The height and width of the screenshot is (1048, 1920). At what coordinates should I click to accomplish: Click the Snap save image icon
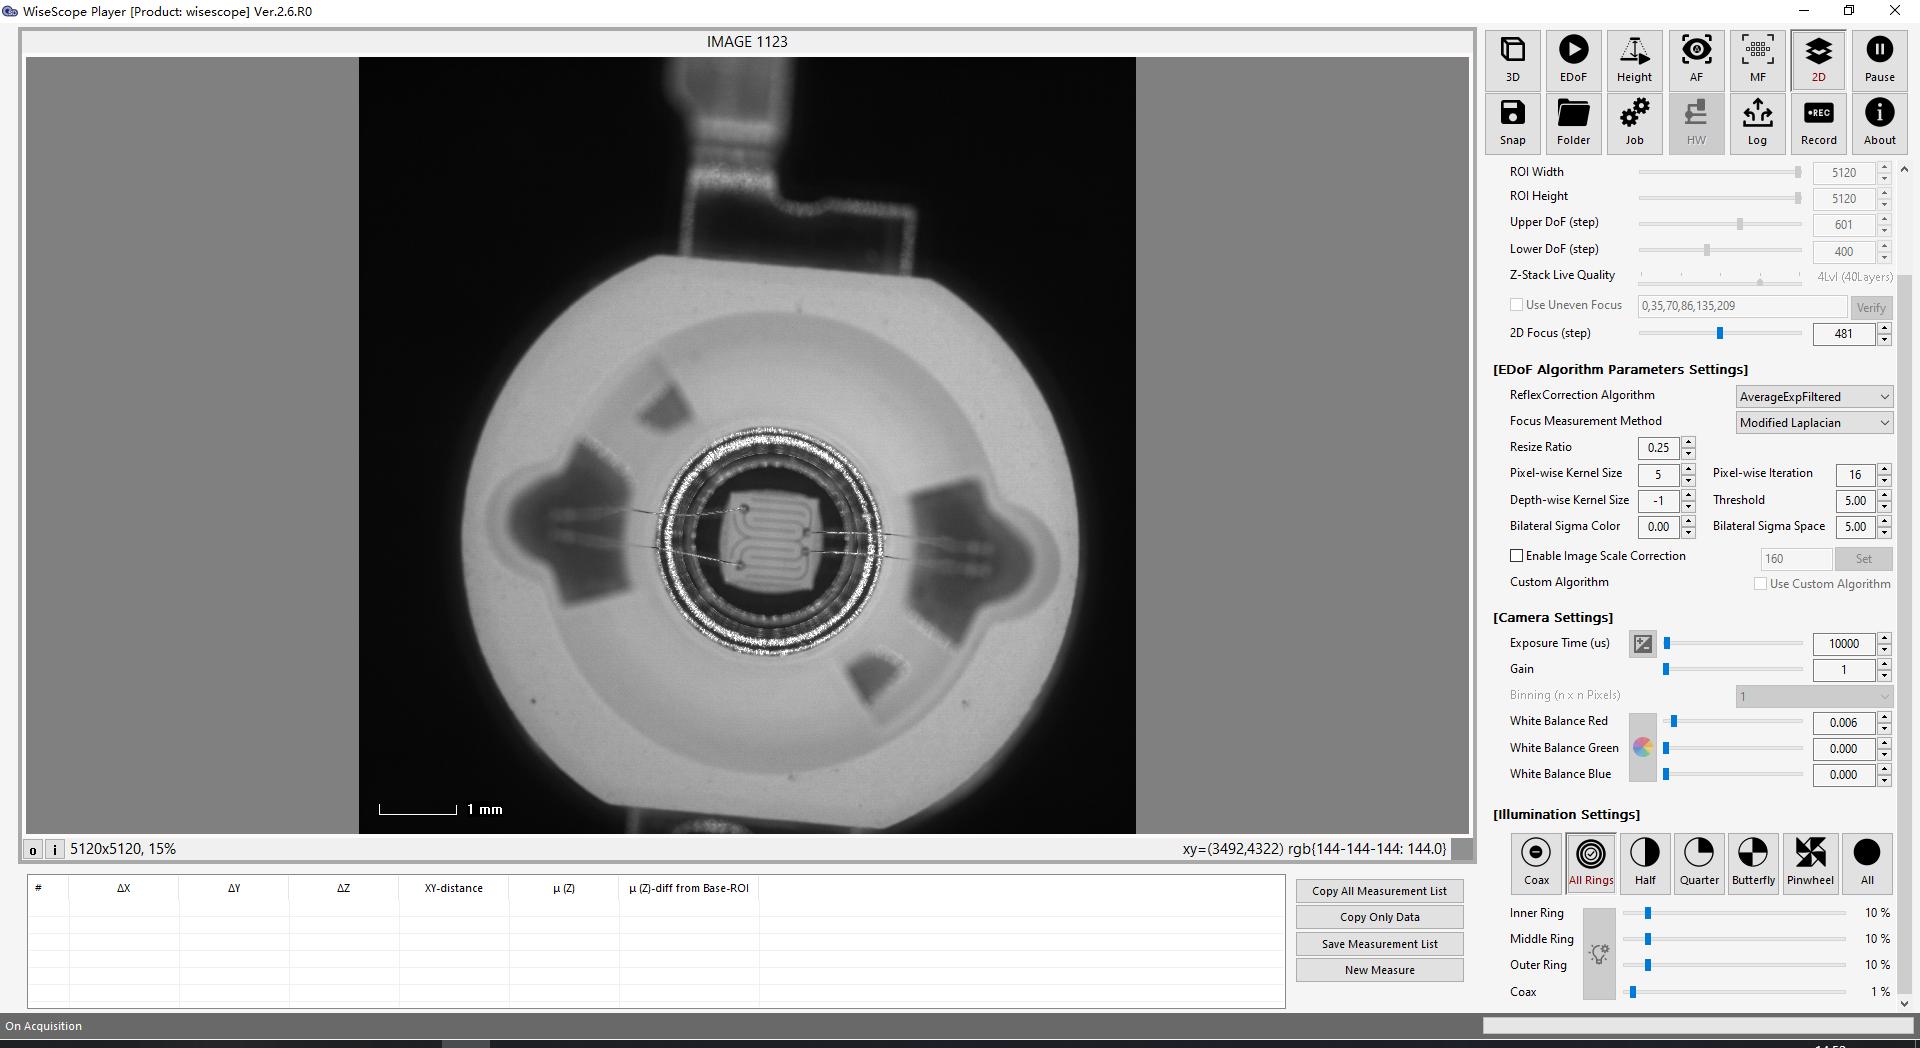click(1512, 123)
